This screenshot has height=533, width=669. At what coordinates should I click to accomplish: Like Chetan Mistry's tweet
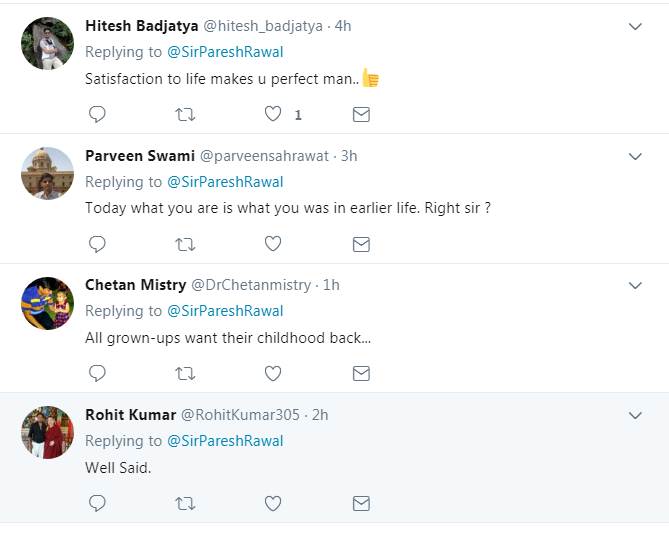click(x=273, y=373)
